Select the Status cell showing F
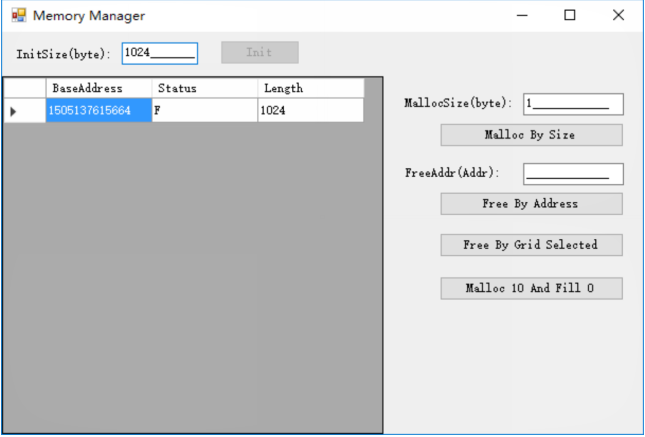 coord(204,111)
